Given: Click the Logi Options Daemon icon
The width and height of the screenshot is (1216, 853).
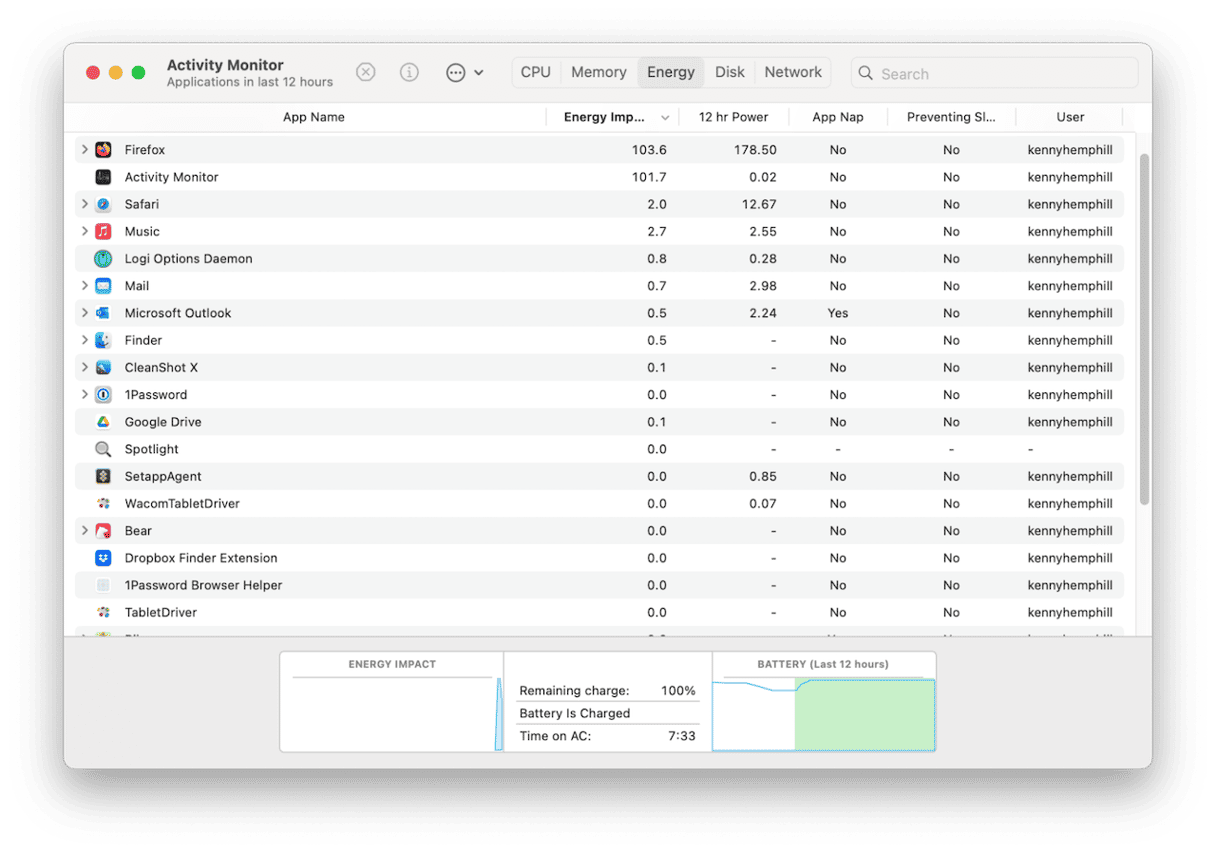Looking at the screenshot, I should click(x=103, y=259).
